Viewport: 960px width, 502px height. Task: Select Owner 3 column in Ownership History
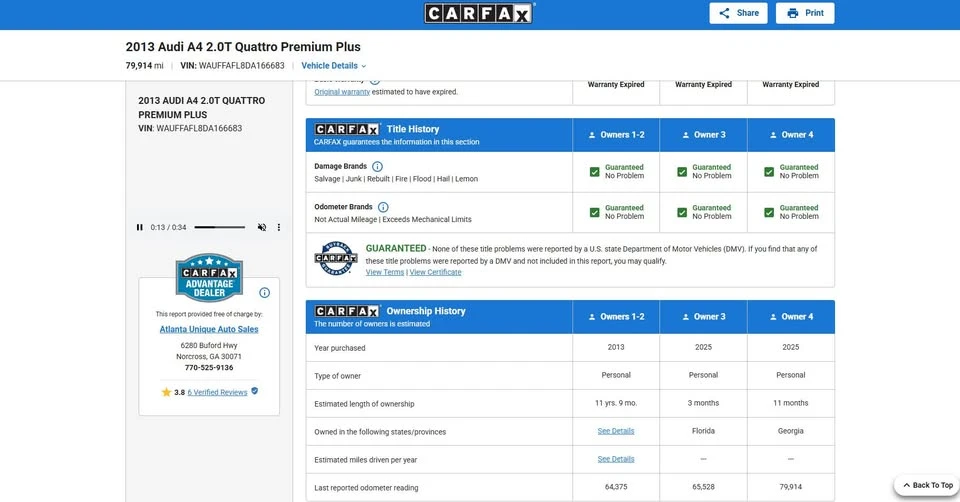[x=703, y=317]
